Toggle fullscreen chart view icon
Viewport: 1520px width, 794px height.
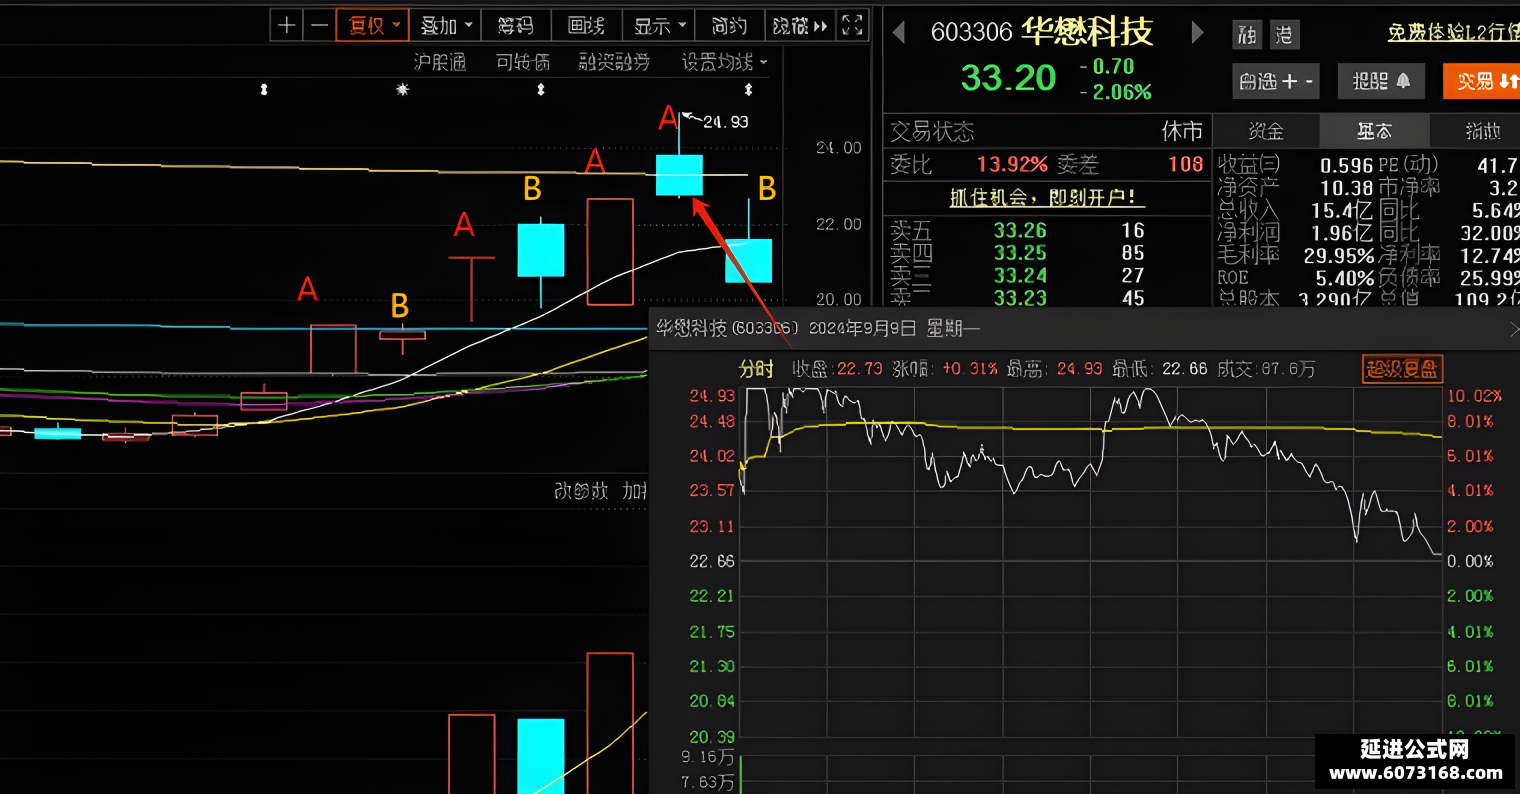(852, 25)
